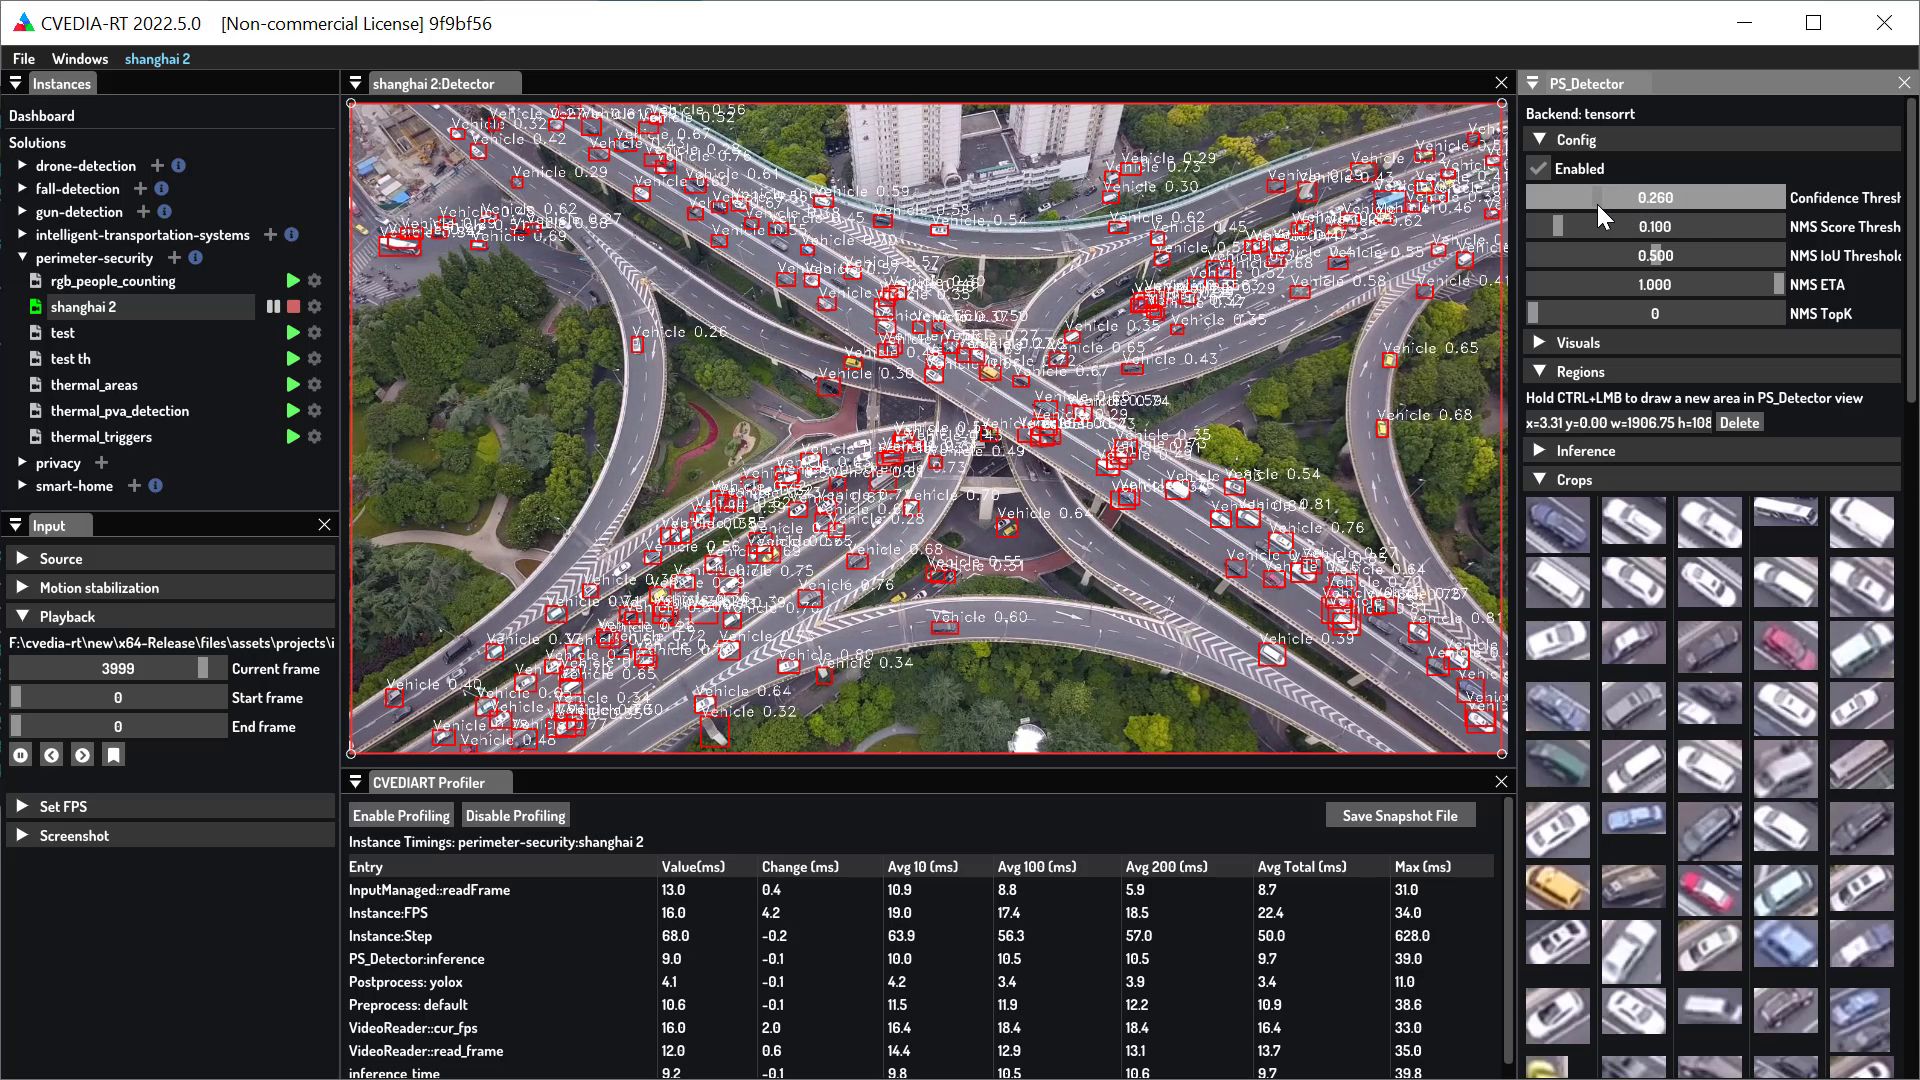Click the Save Snapshot File button
This screenshot has width=1920, height=1080.
coord(1400,814)
